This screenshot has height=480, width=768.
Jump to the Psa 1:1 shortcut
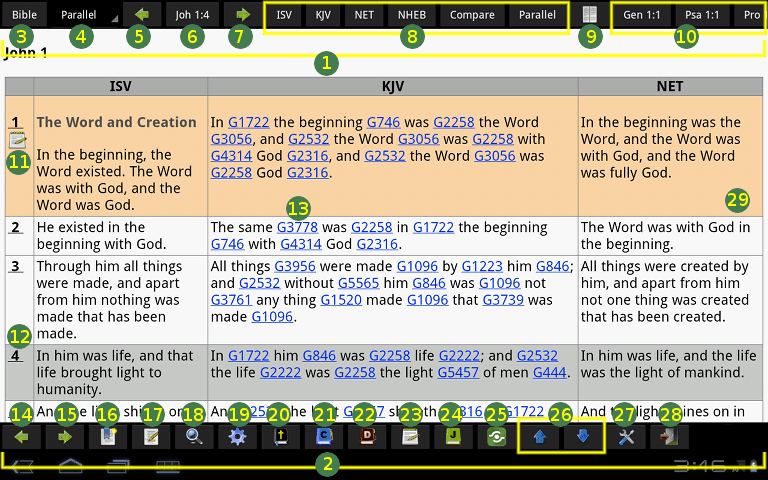702,15
